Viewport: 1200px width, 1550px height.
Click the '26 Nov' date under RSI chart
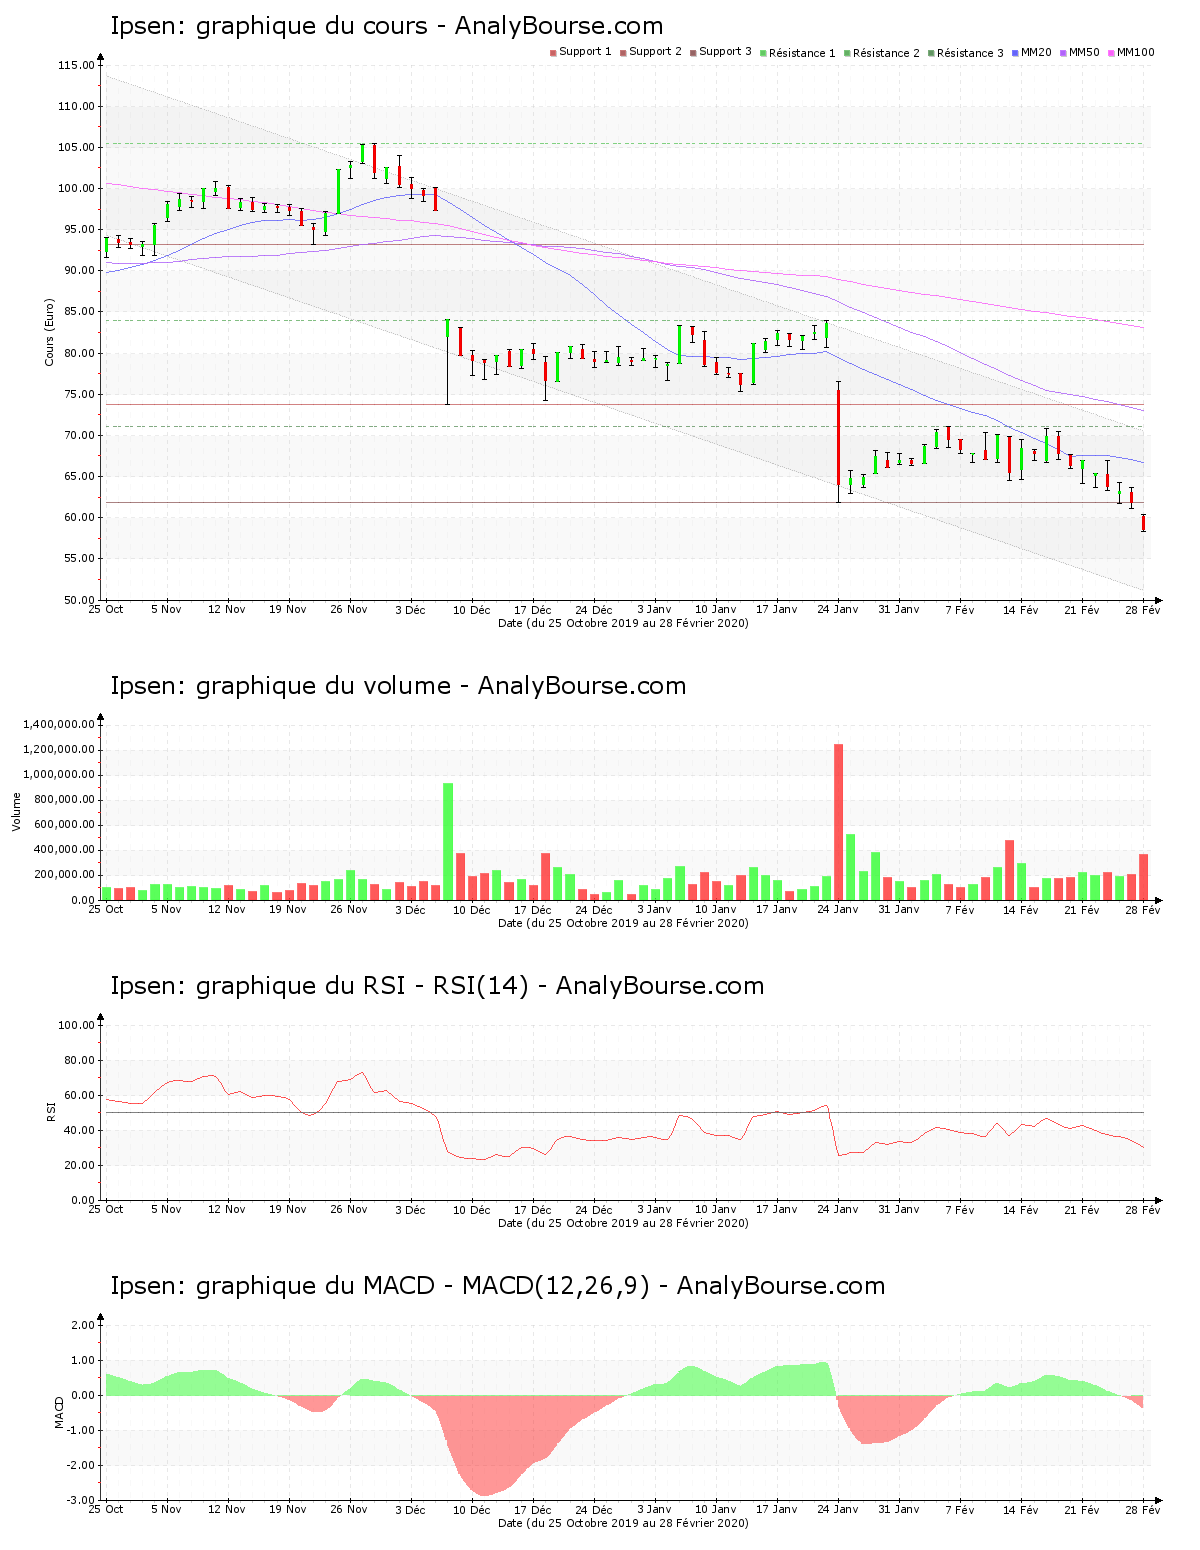(349, 1210)
